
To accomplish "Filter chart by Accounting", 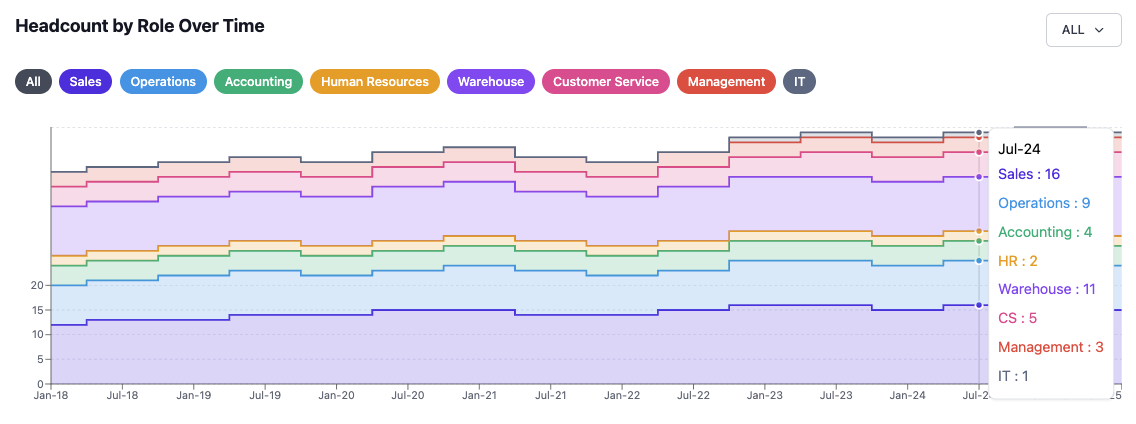I will tap(258, 82).
